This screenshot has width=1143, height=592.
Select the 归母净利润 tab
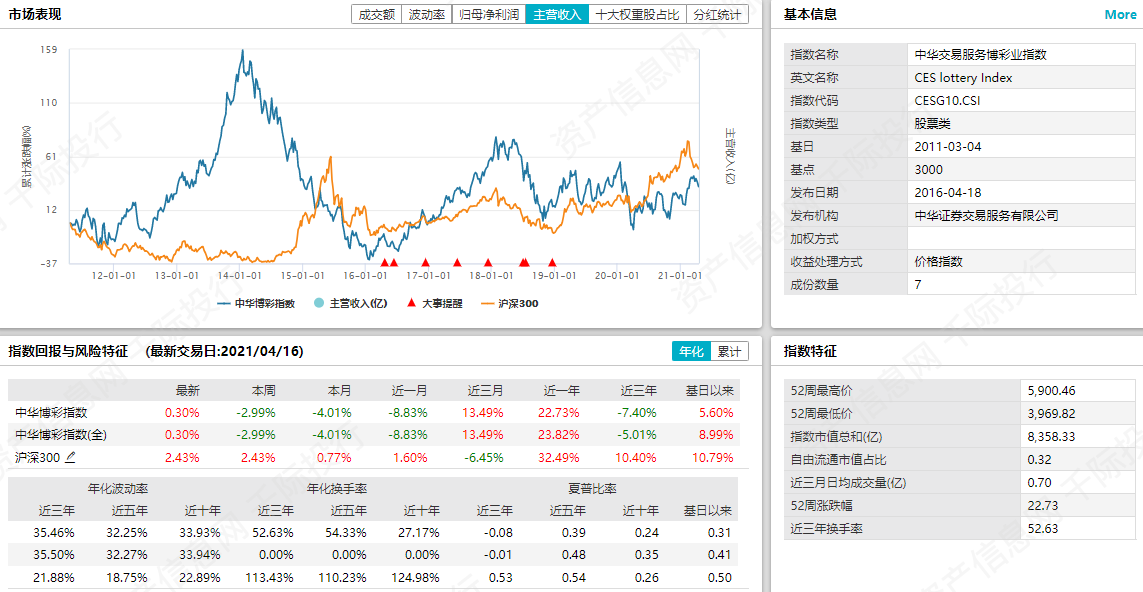pyautogui.click(x=488, y=15)
